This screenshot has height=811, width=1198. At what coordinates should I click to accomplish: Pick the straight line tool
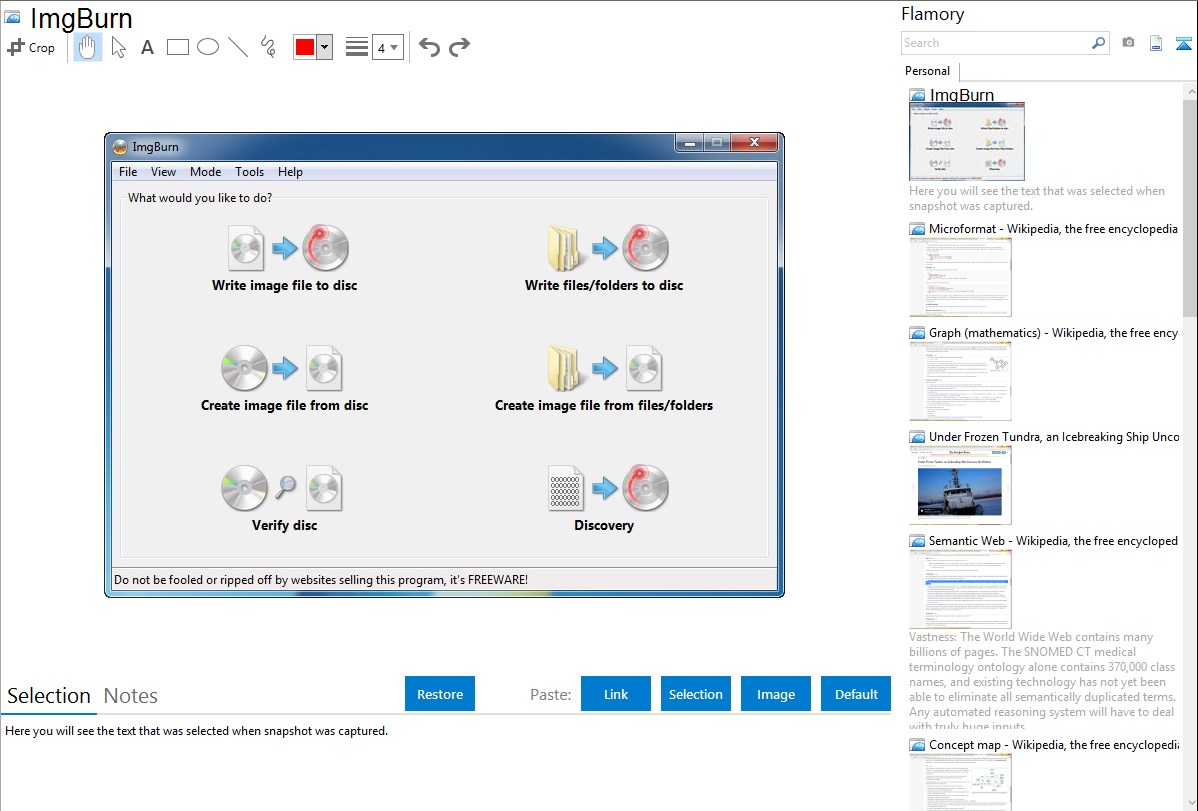click(x=238, y=47)
